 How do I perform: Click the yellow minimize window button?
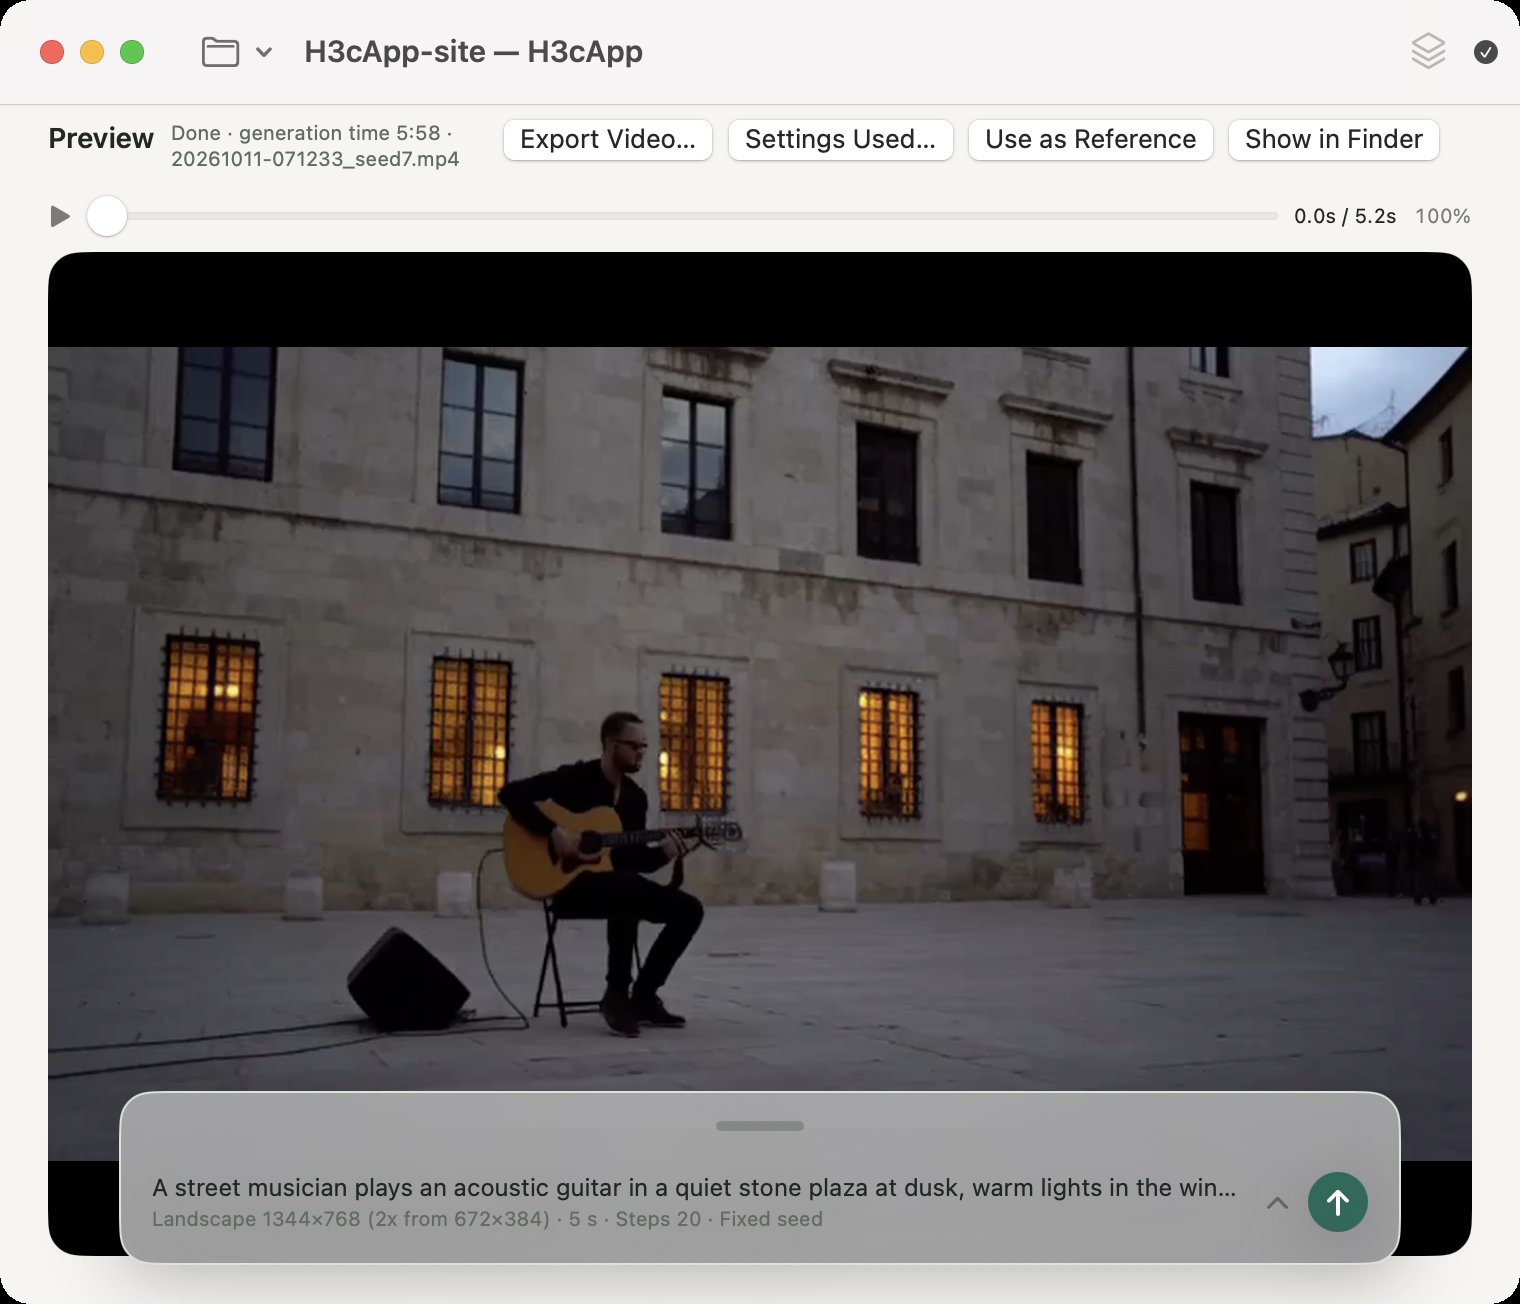(x=92, y=52)
